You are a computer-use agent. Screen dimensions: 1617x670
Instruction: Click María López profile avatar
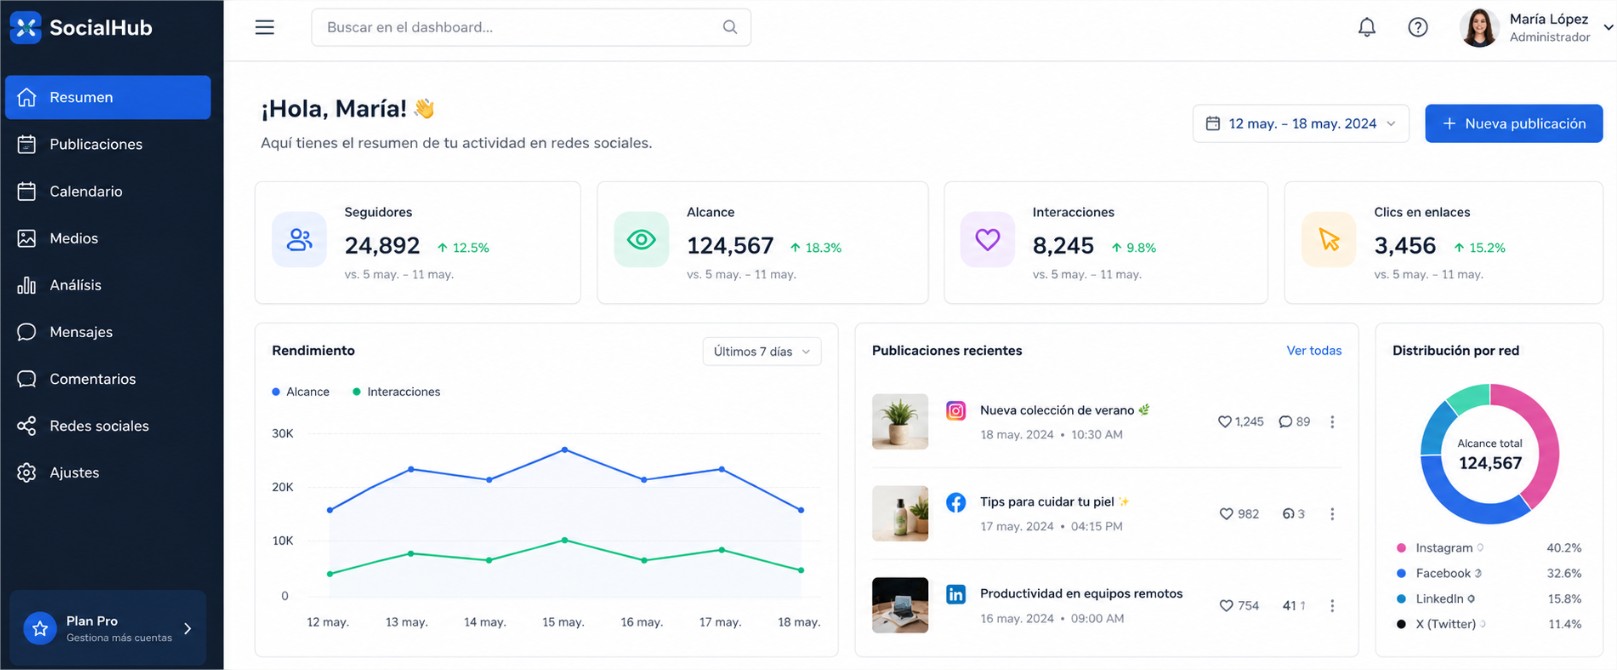pos(1479,28)
